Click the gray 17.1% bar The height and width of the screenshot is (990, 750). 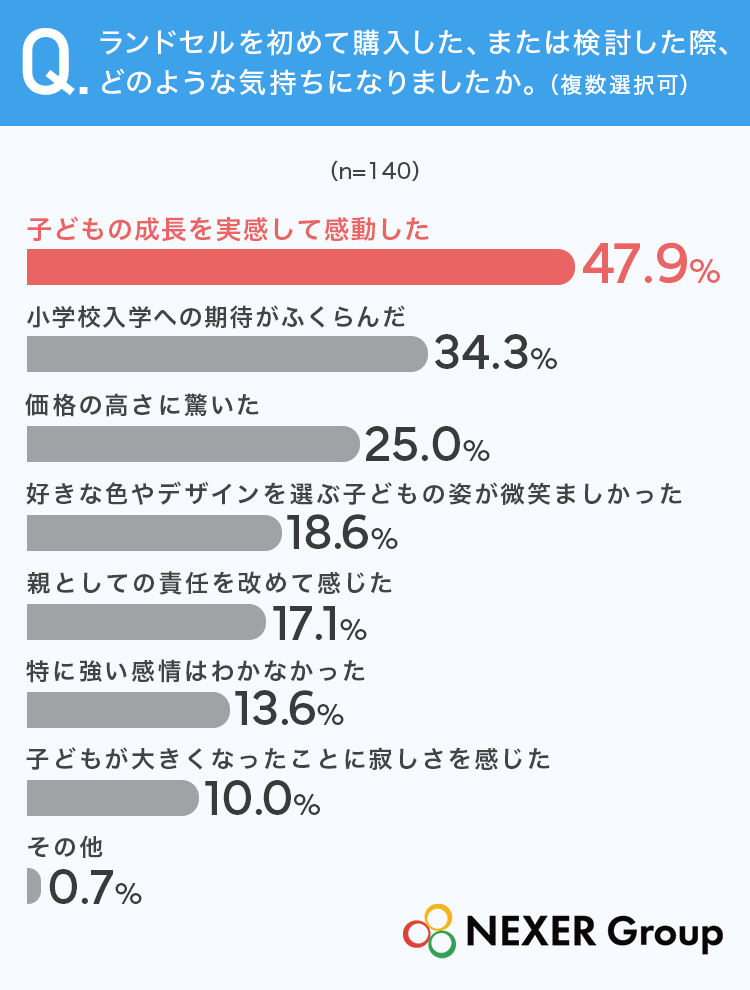point(146,622)
